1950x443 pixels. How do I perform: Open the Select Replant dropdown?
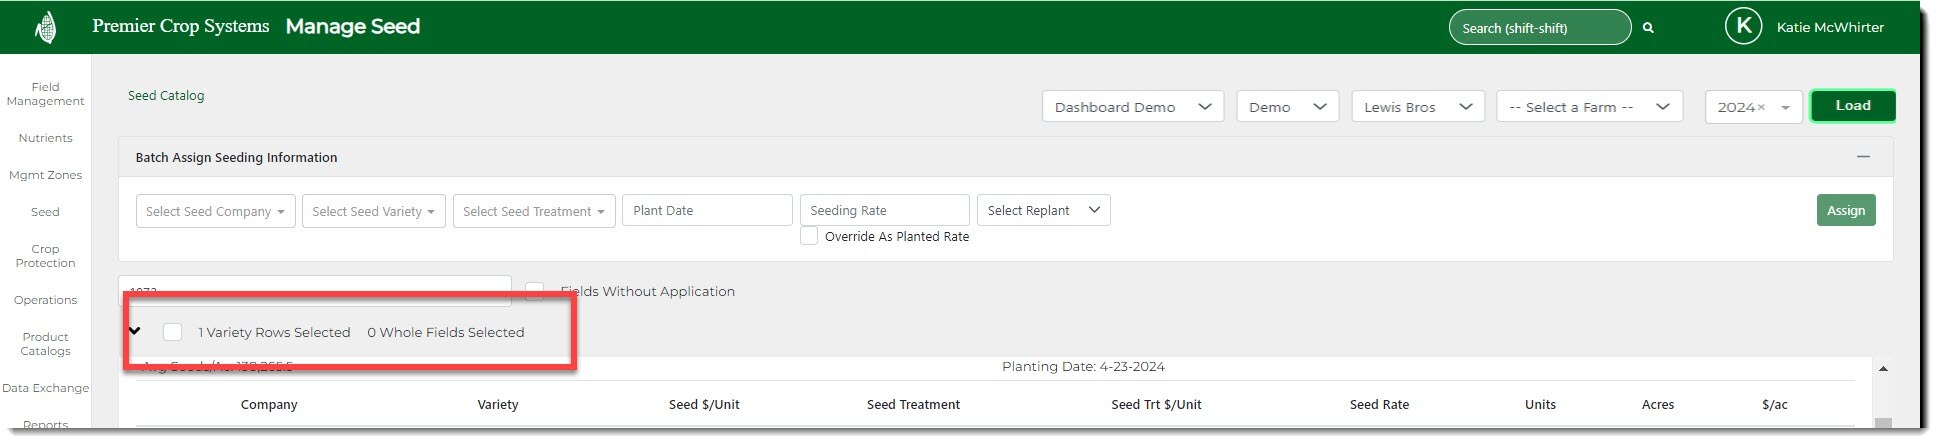click(x=1043, y=210)
